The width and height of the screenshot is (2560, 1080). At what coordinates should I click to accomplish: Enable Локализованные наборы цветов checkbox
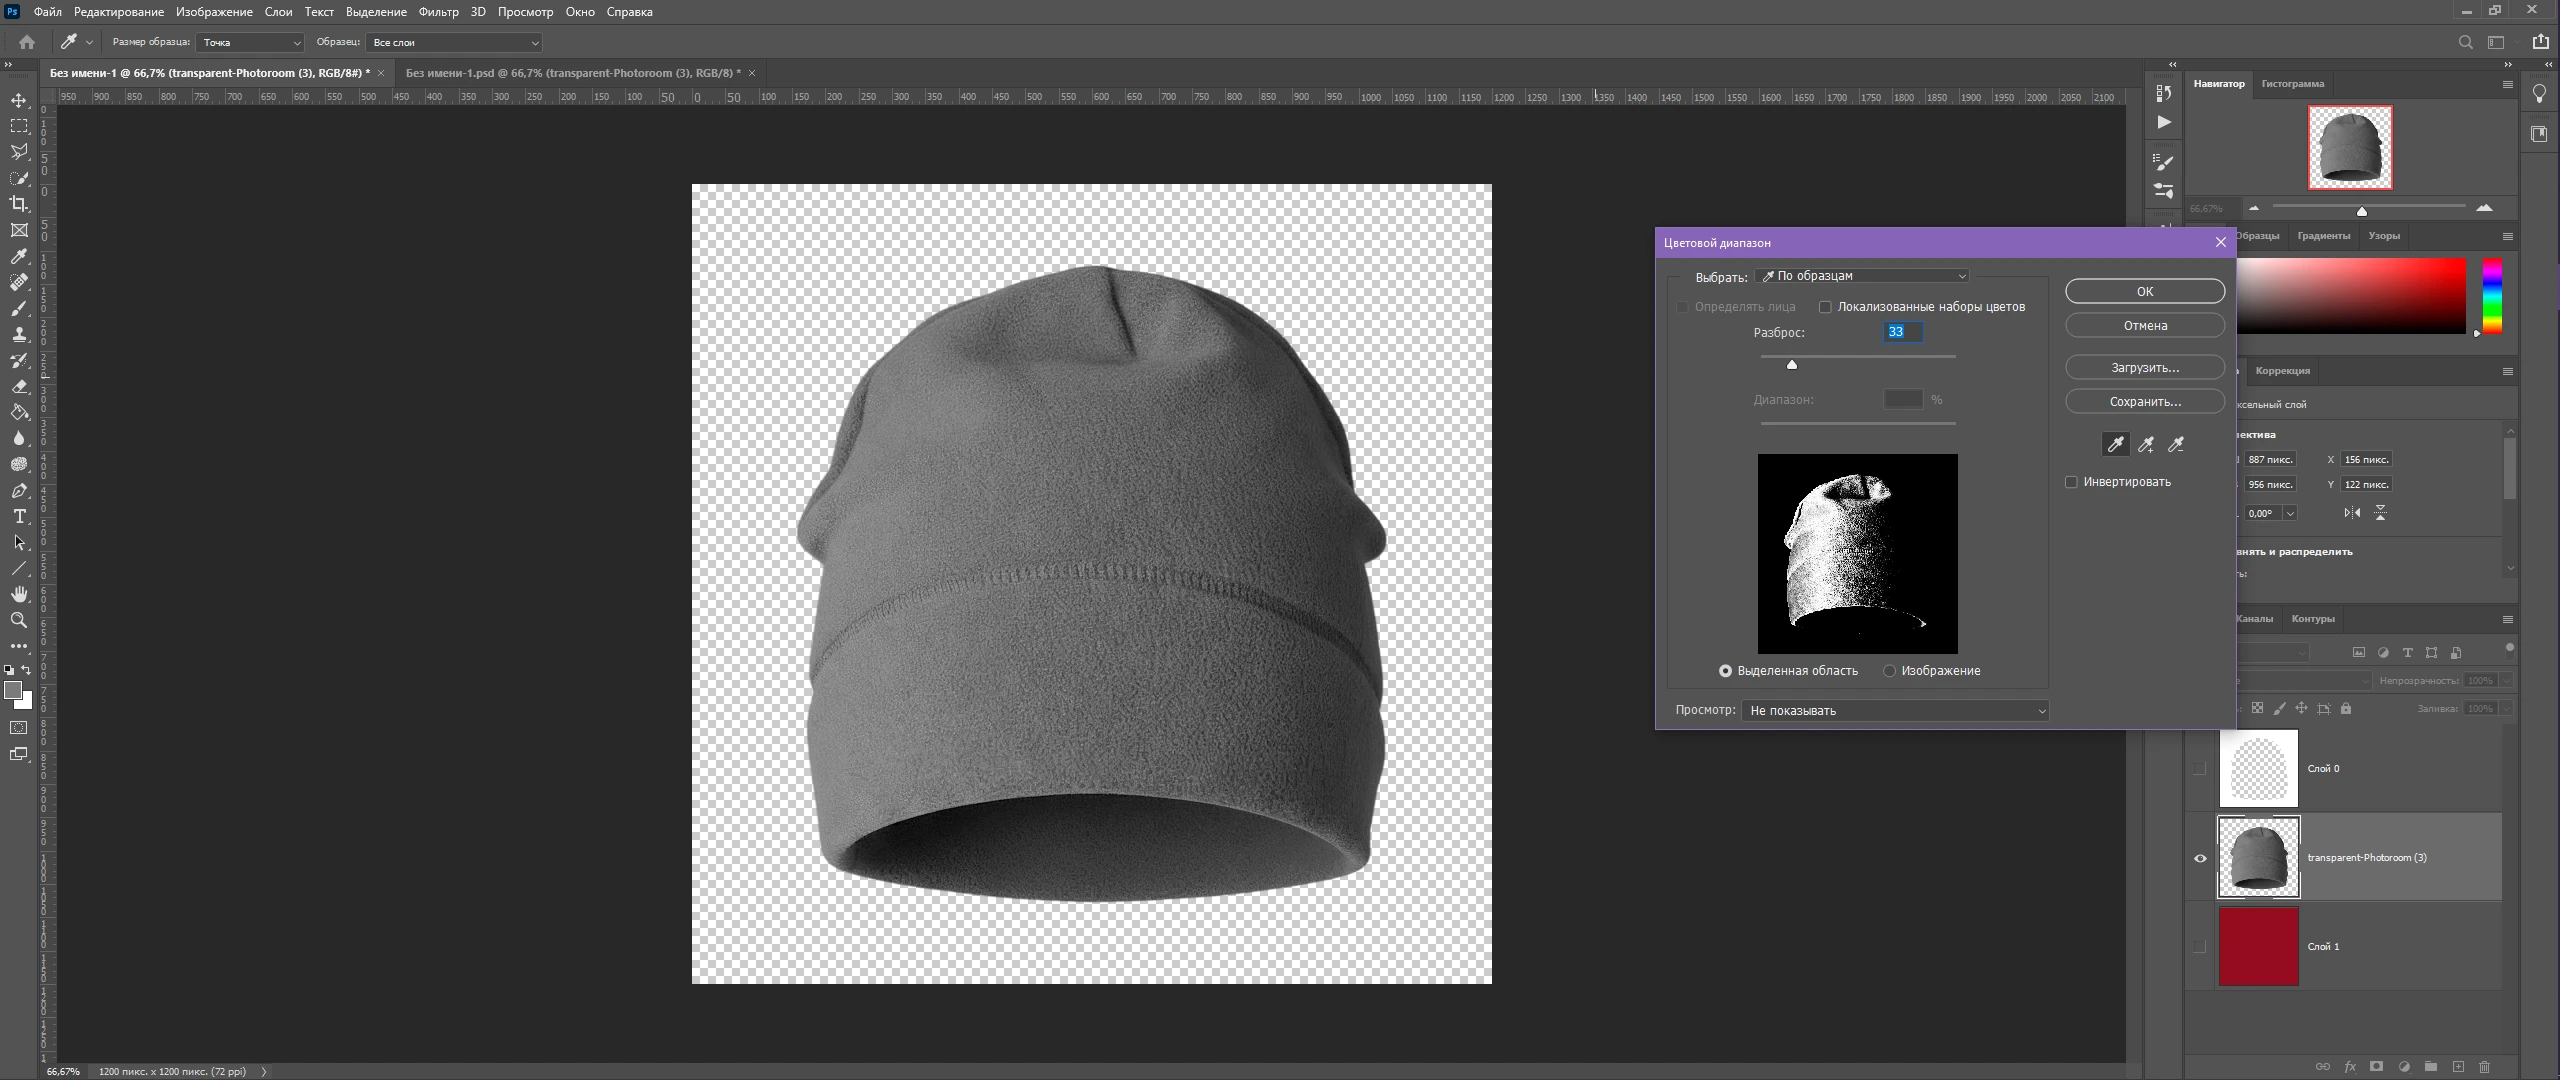[x=1825, y=307]
